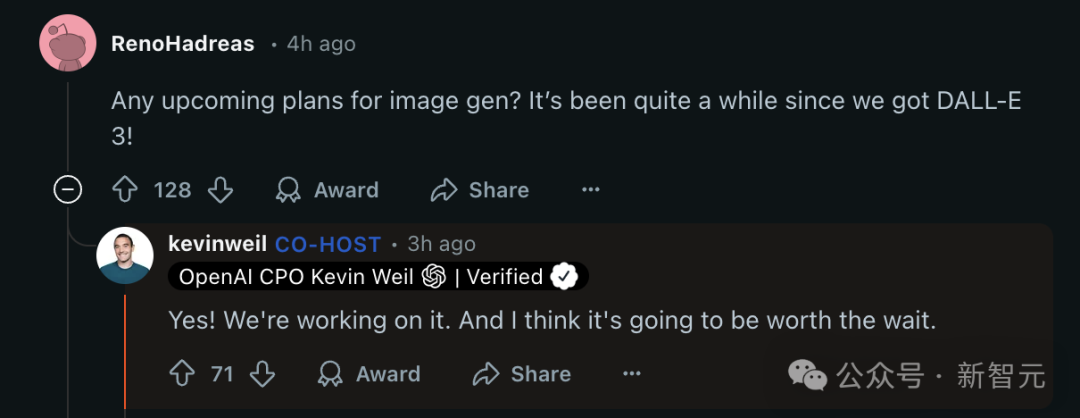The image size is (1080, 418).
Task: Downvote RenoHadreas's comment
Action: click(x=220, y=190)
